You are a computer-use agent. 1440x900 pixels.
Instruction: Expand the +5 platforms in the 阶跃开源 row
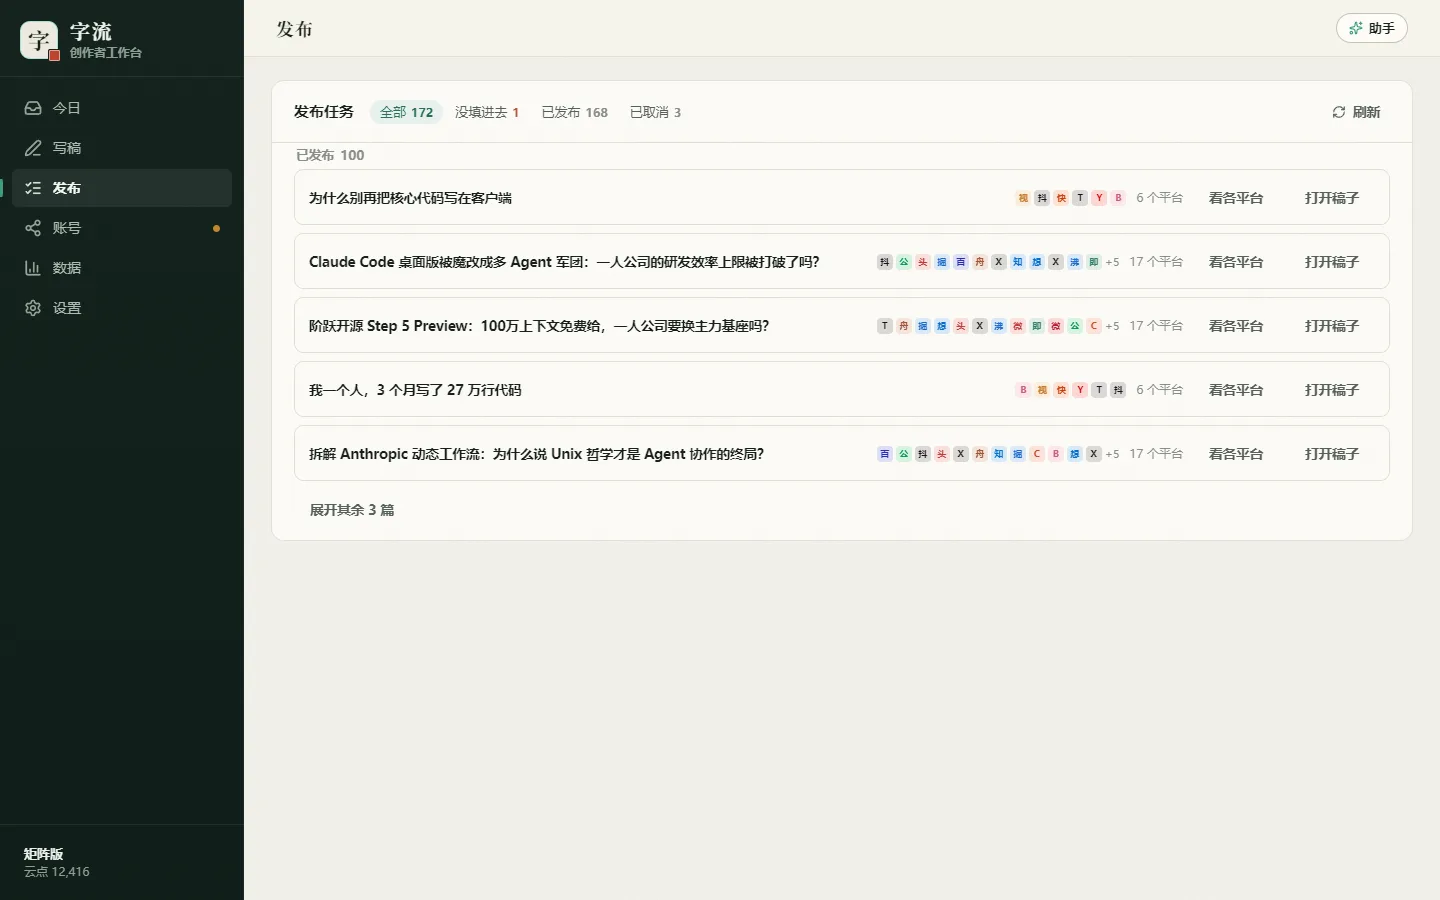1112,326
